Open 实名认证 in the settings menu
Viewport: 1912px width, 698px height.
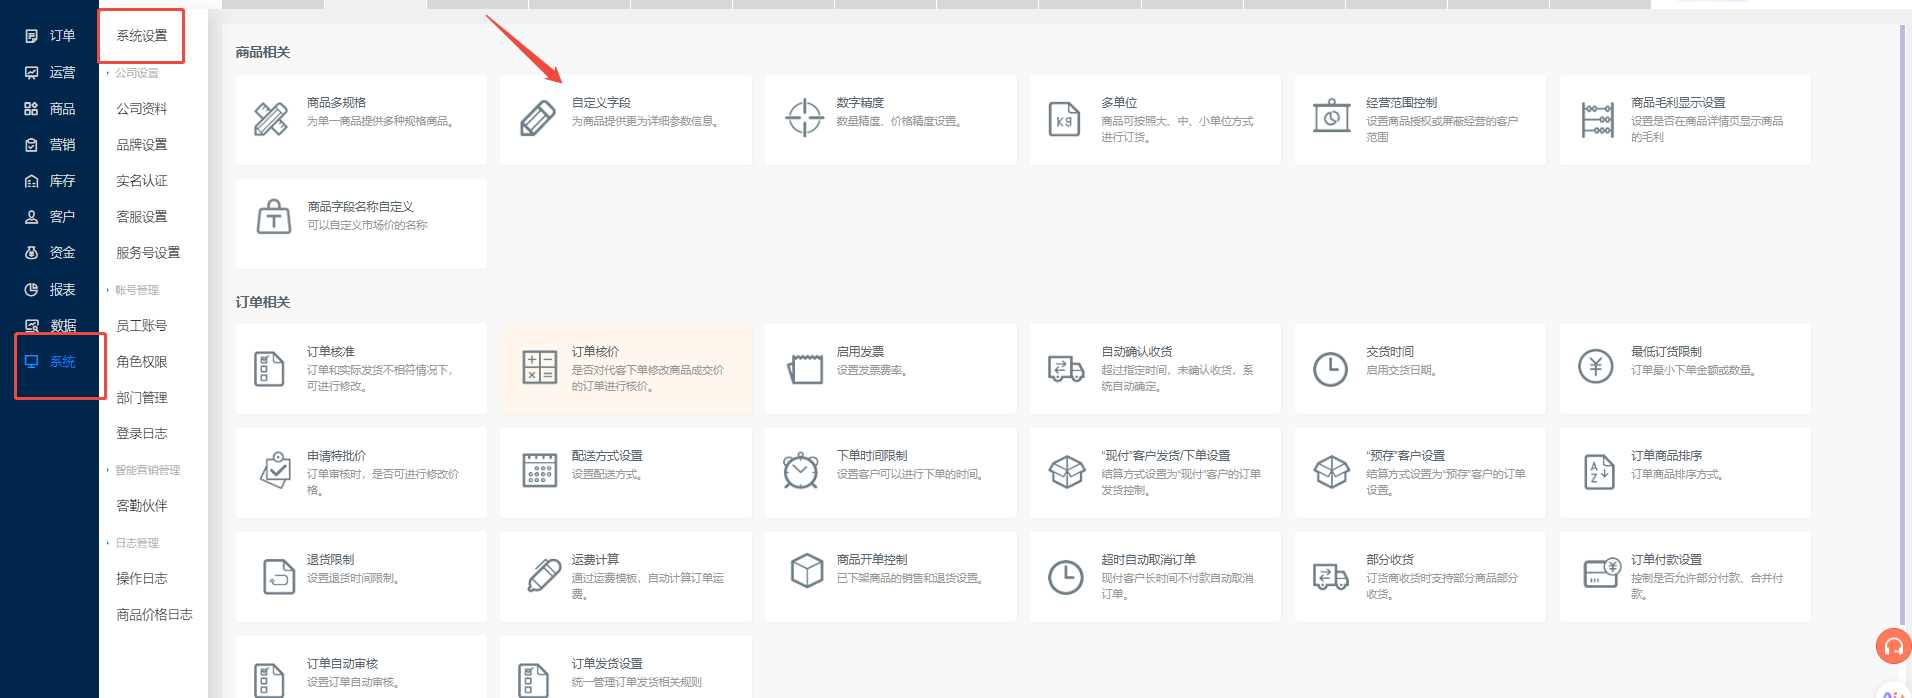tap(142, 181)
